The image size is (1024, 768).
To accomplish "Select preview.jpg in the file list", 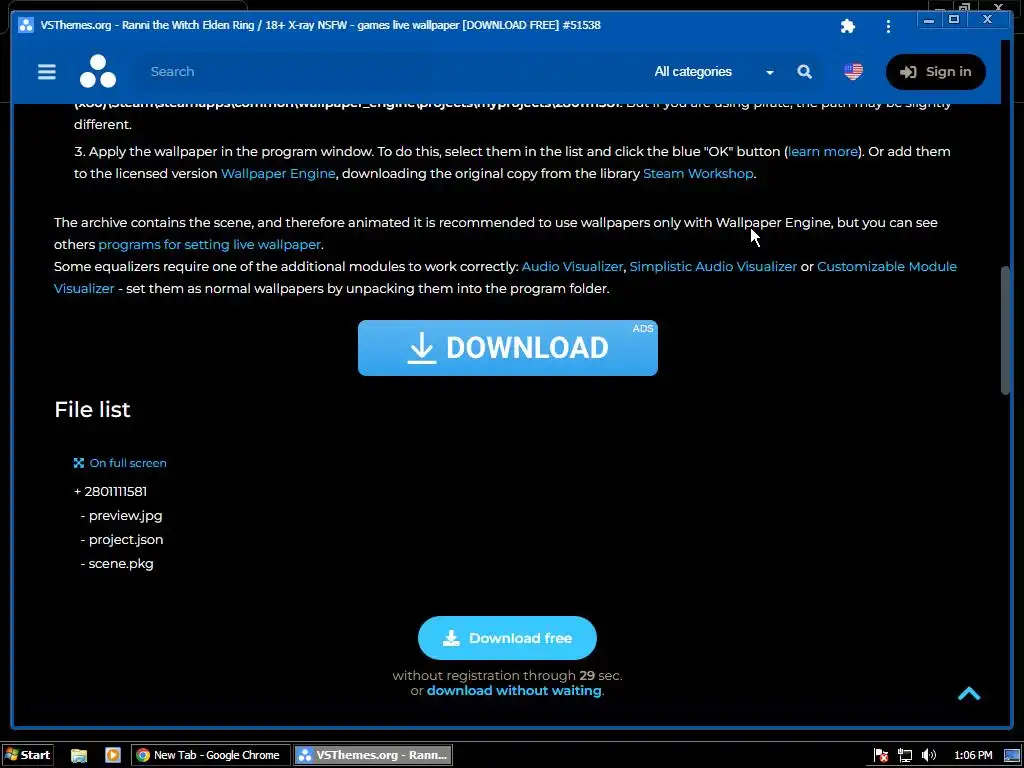I will [125, 515].
